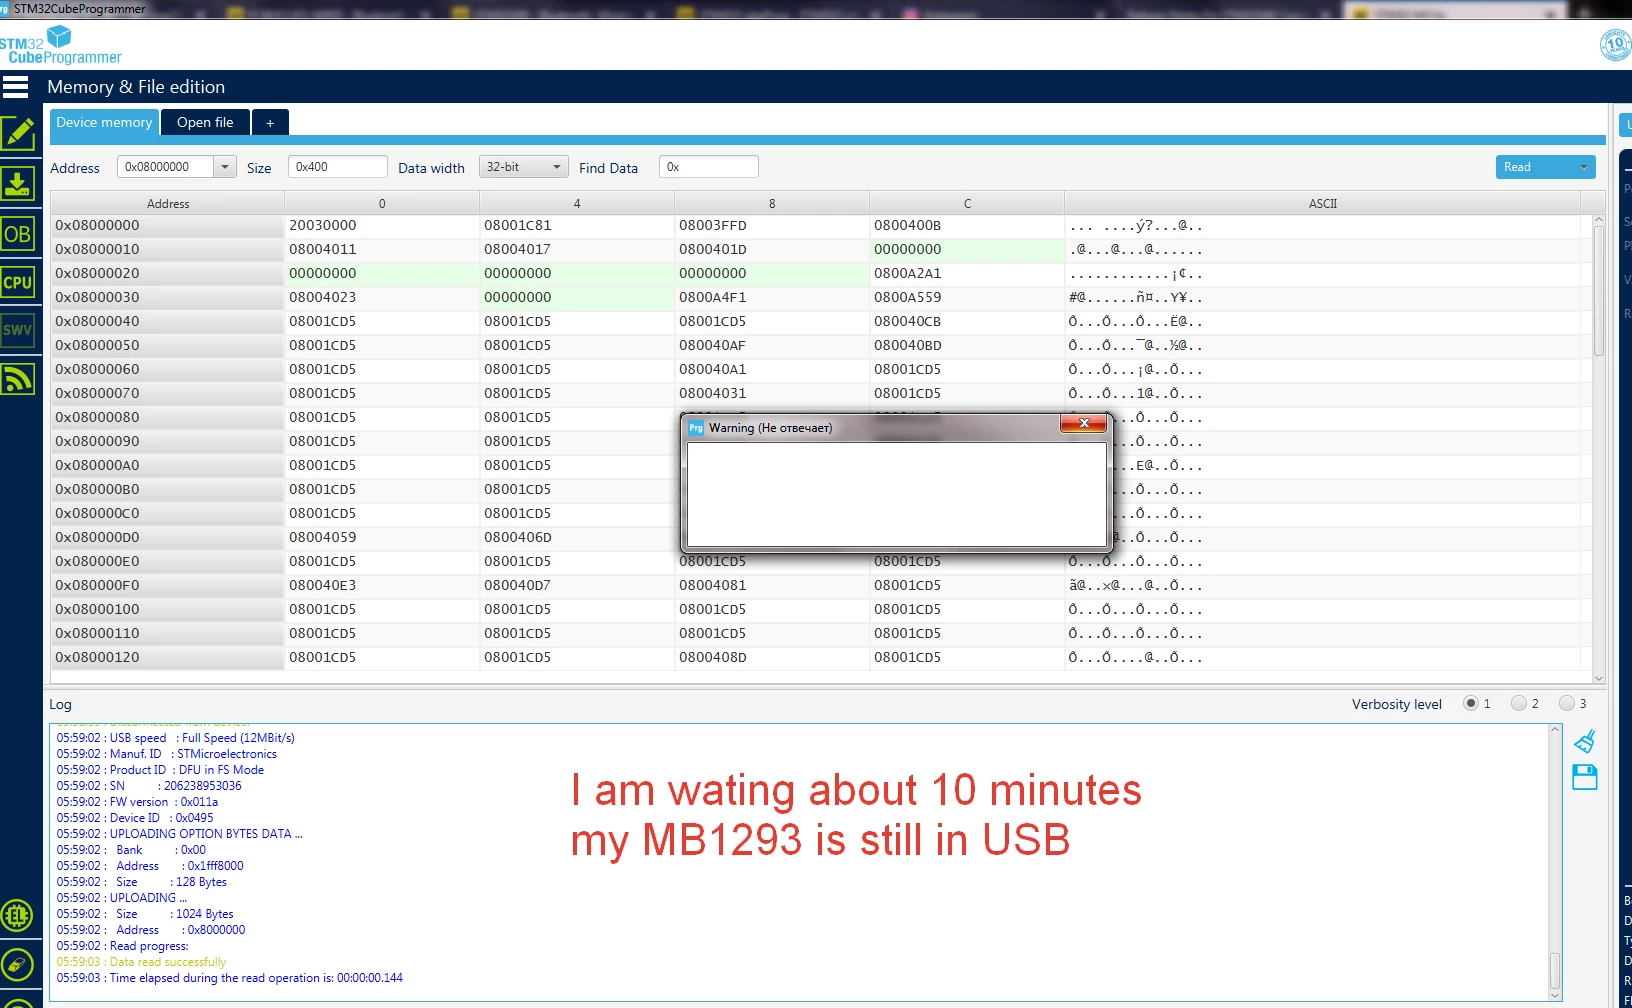Open the hamburger menu
The width and height of the screenshot is (1632, 1008).
tap(15, 87)
